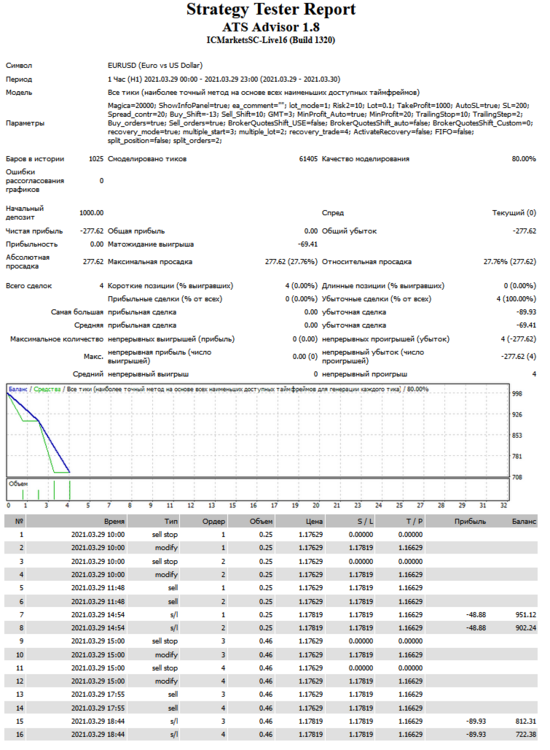Click the 'Ордер' column header
Screen dimensions: 550x750
click(213, 521)
